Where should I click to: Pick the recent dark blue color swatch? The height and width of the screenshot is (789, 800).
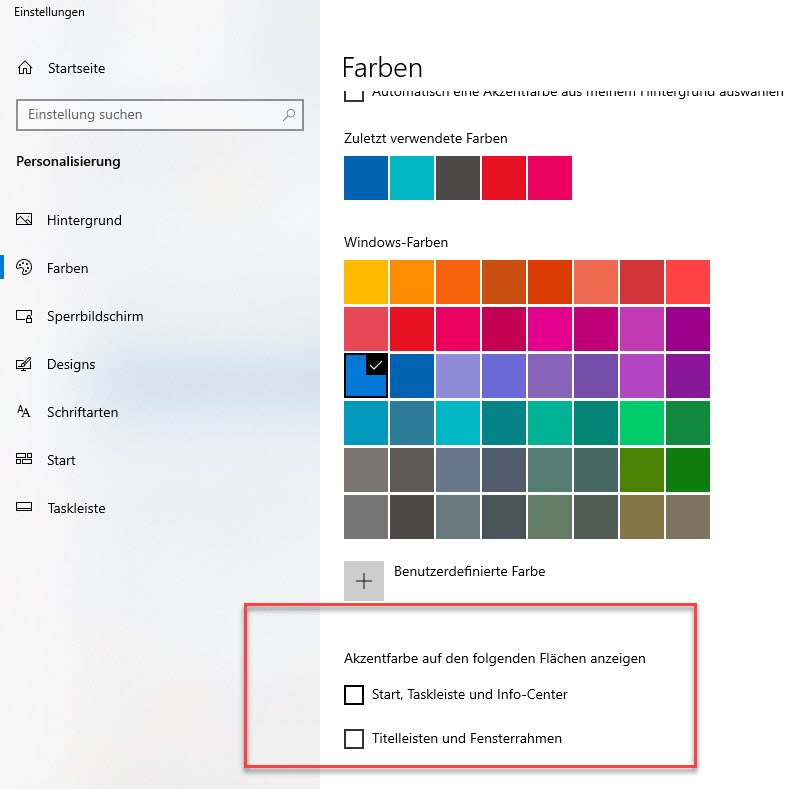tap(366, 178)
